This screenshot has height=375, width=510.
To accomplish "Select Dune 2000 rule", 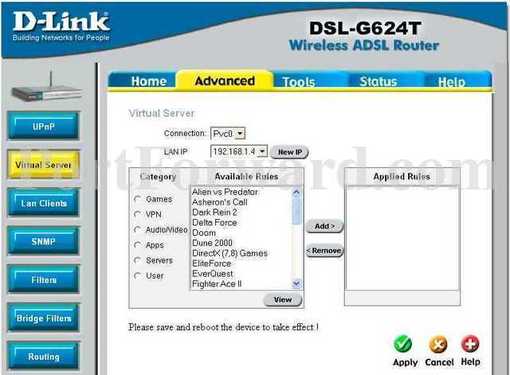I will [x=212, y=243].
